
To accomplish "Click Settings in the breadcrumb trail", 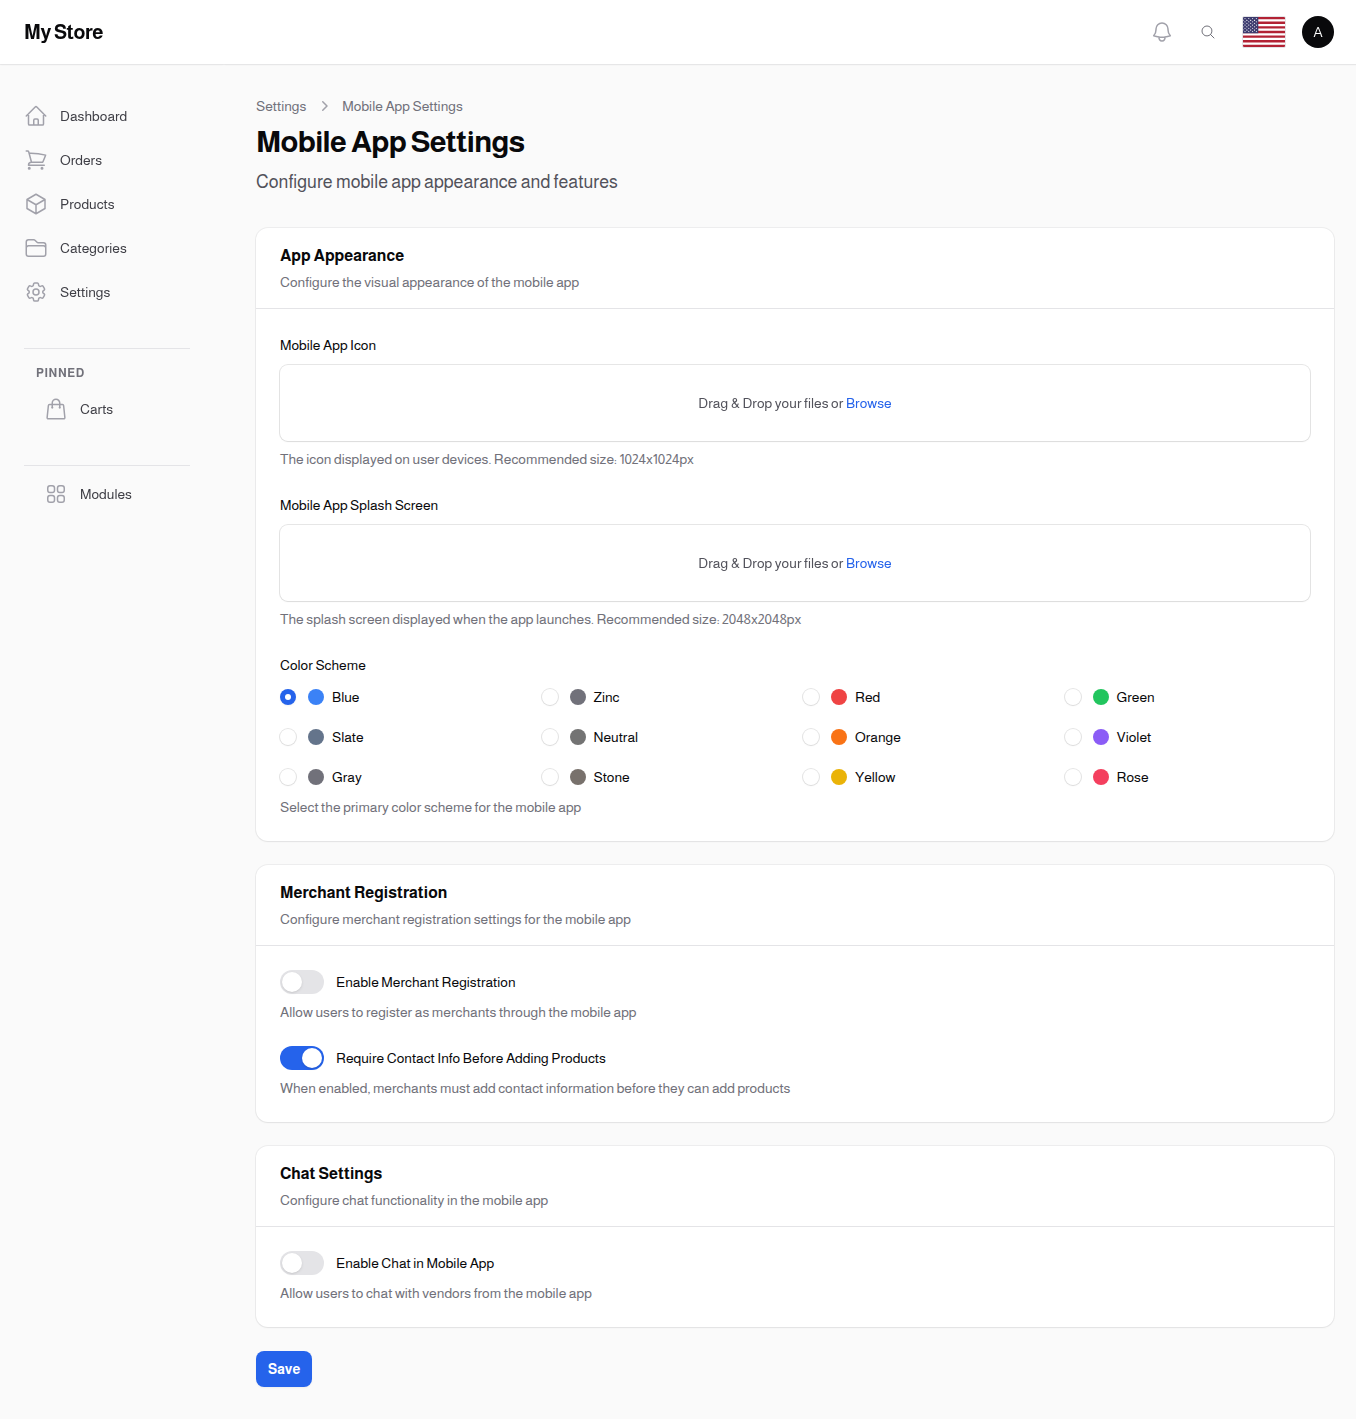I will 281,106.
